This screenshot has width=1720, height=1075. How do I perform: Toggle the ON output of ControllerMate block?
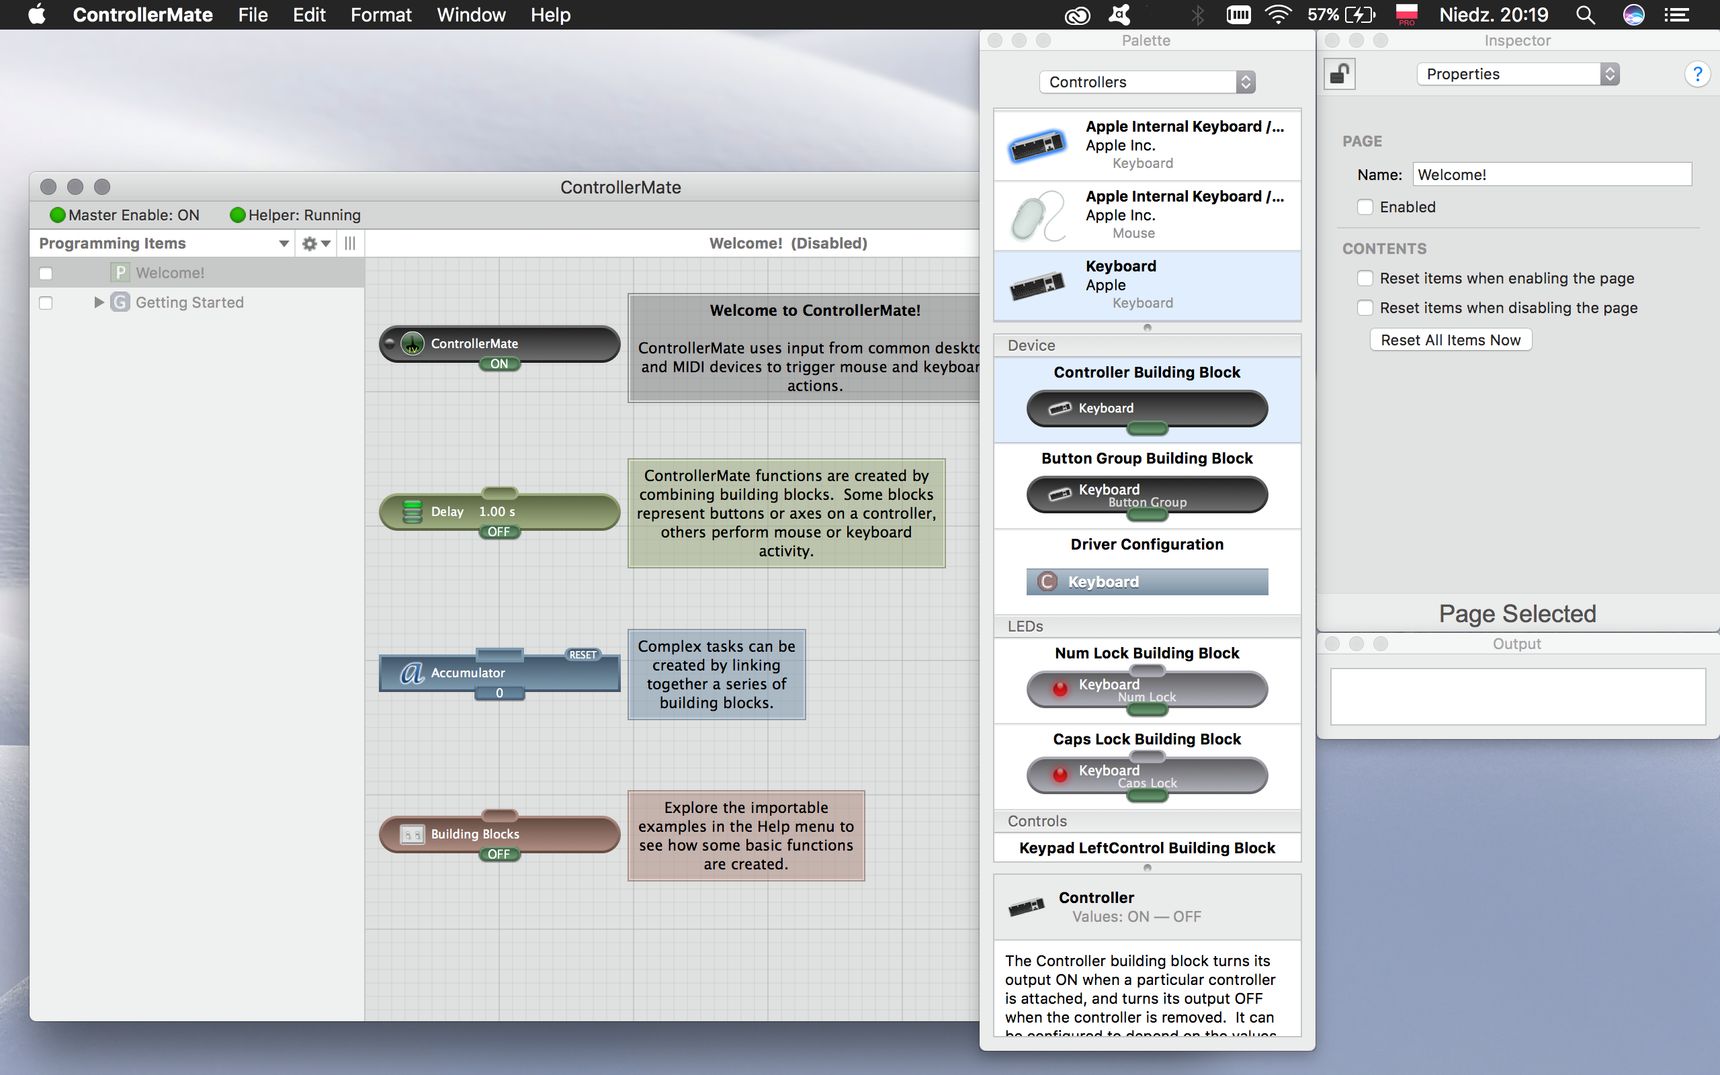pyautogui.click(x=499, y=364)
